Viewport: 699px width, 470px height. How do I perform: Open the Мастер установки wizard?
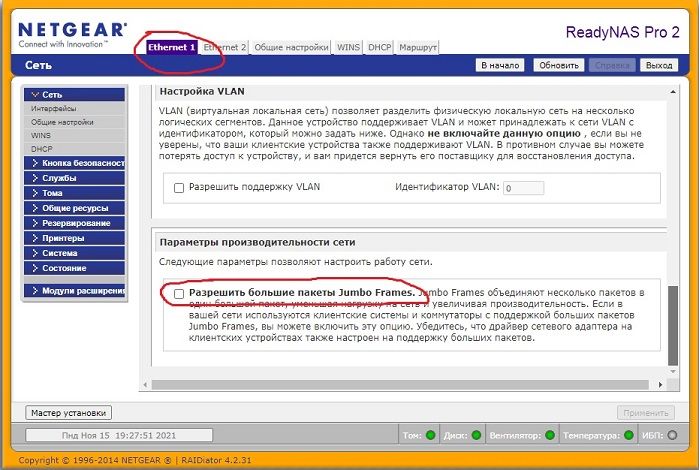click(x=68, y=413)
